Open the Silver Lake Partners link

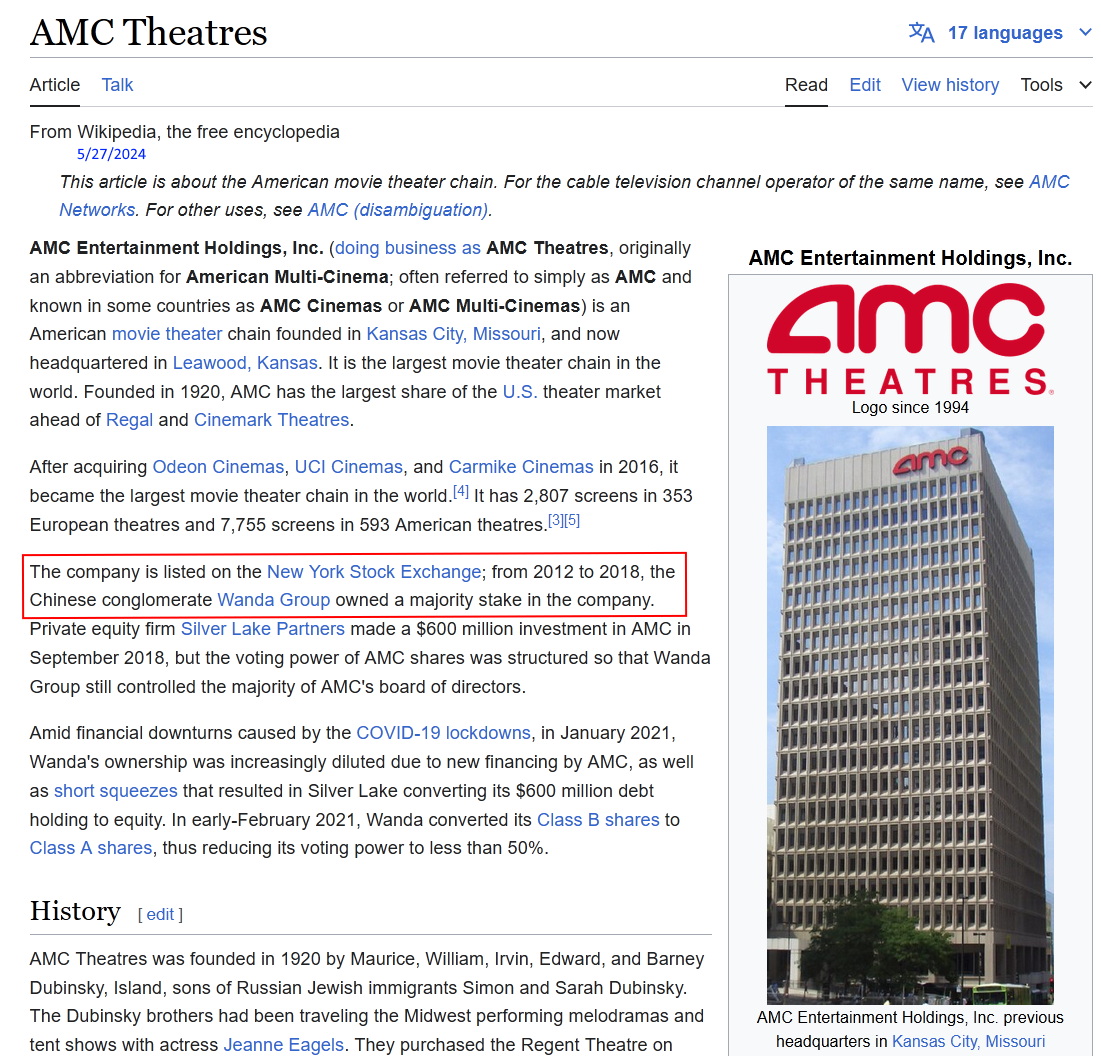pyautogui.click(x=263, y=628)
